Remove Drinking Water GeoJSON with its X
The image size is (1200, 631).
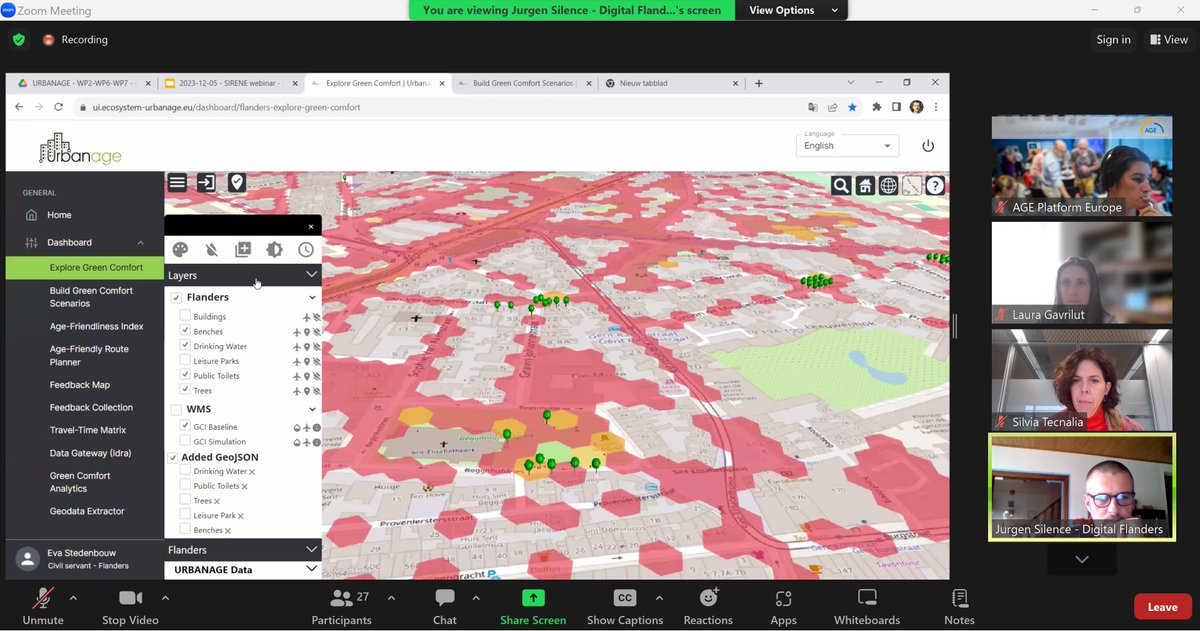[252, 472]
